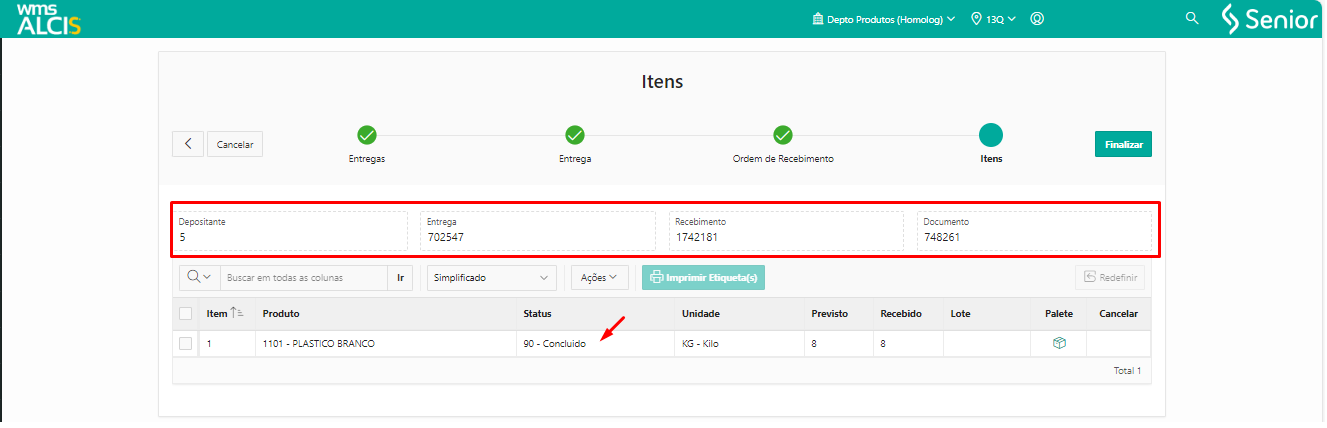The image size is (1327, 428).
Task: Go to the Ordem de Recebimento step
Action: (783, 135)
